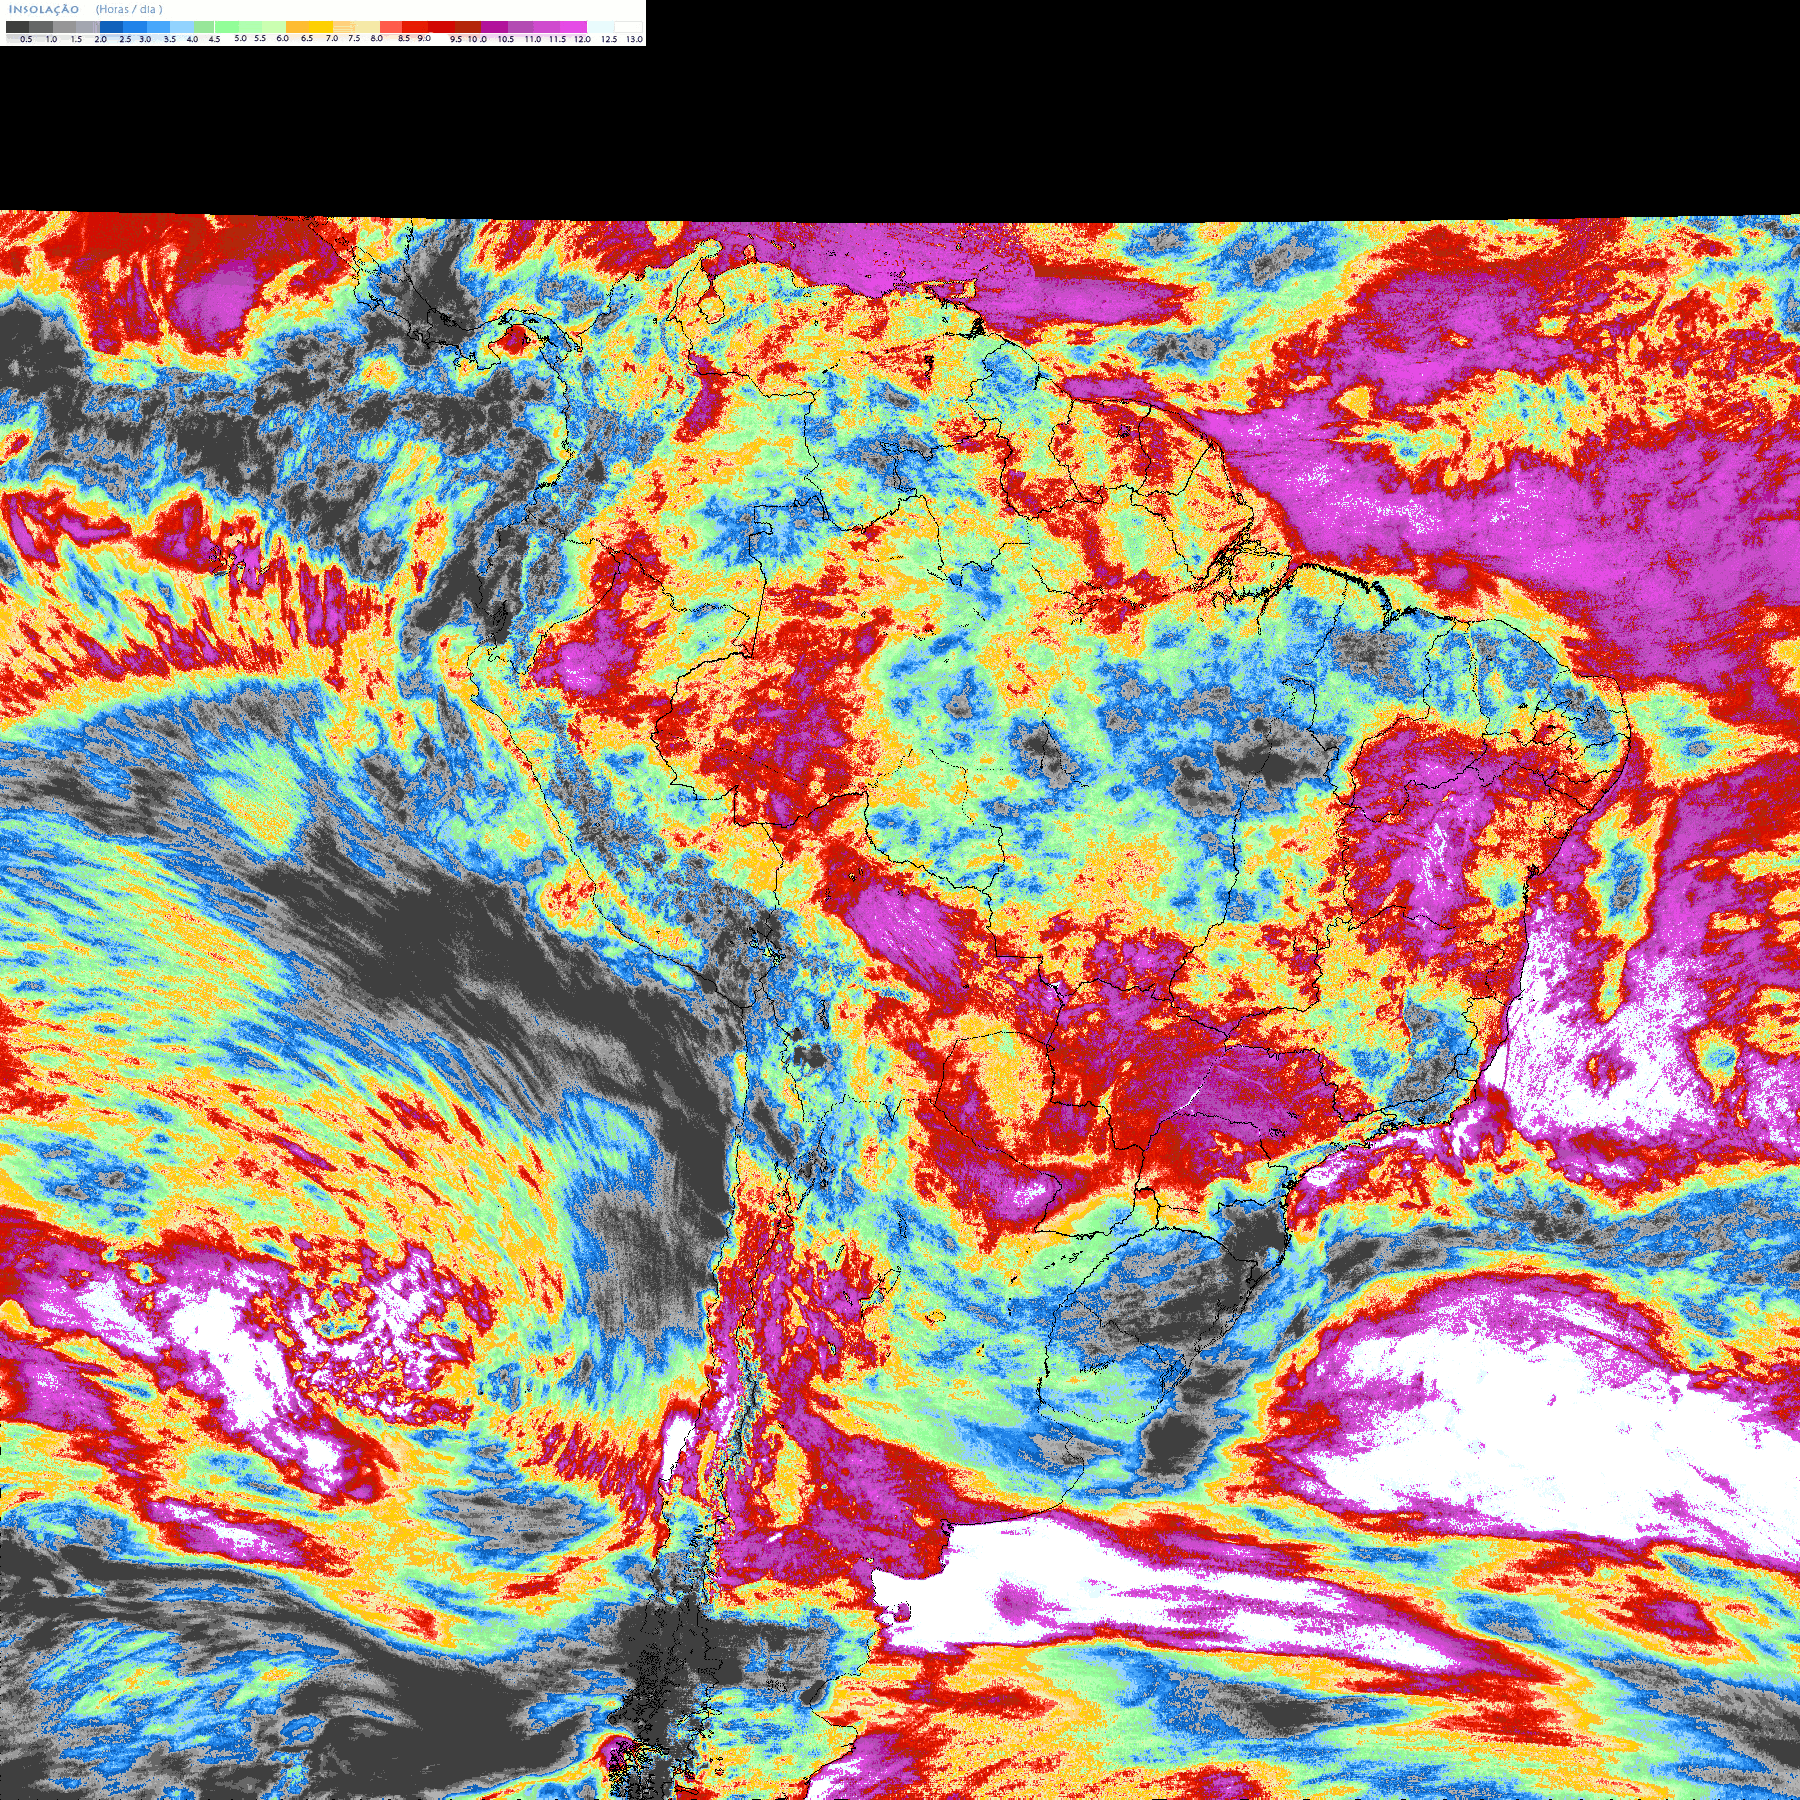Click the 4.5 legend value
Screen dimensions: 1800x1800
(214, 39)
